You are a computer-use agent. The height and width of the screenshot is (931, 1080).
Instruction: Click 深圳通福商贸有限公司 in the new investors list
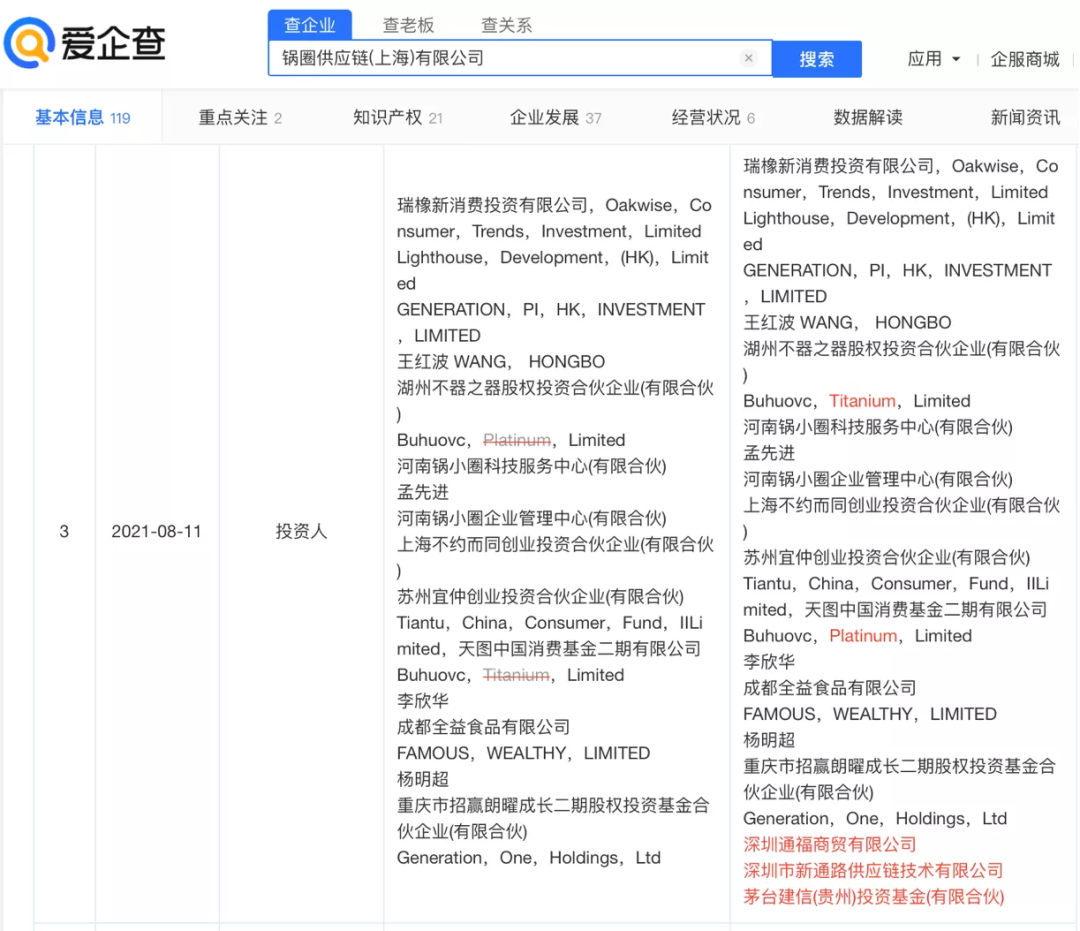829,845
